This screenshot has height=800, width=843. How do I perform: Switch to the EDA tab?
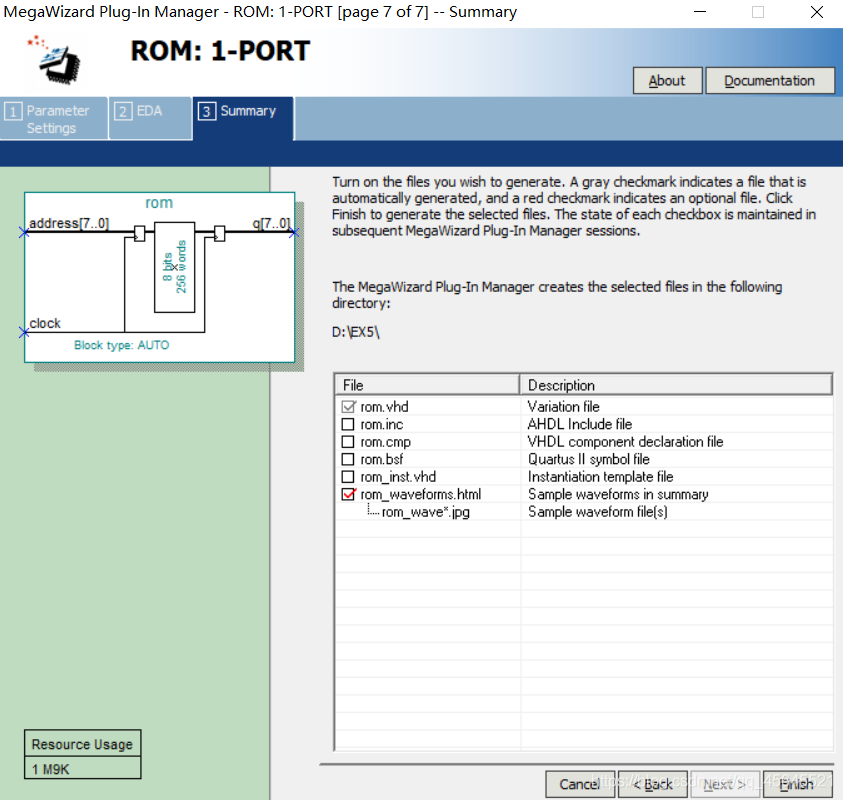[x=150, y=119]
